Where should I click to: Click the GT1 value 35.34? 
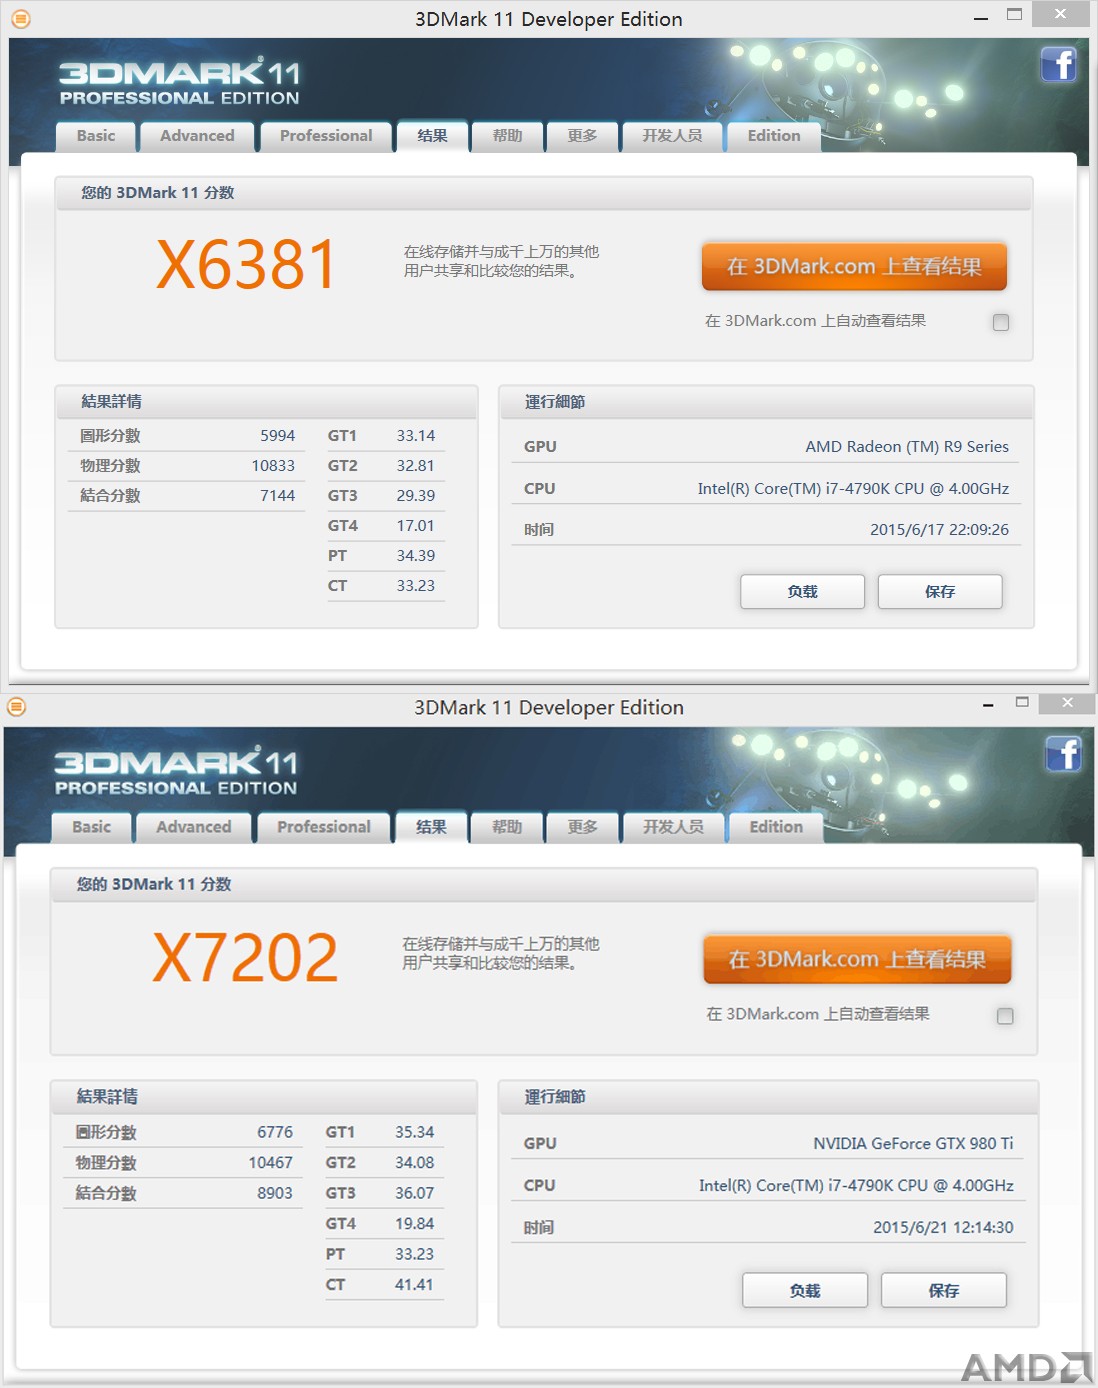(x=414, y=1132)
